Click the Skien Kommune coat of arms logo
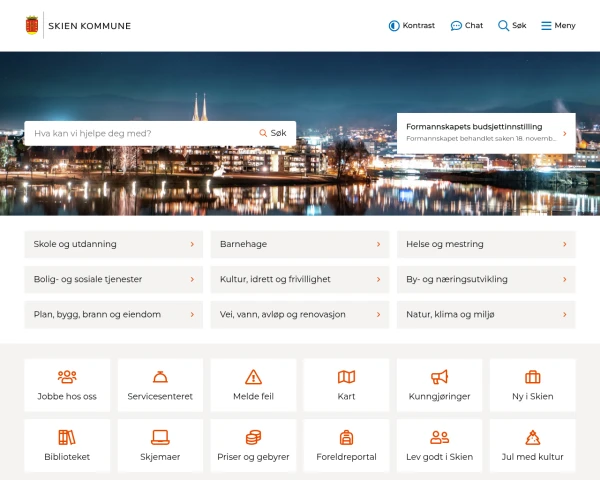Screen dimensions: 600x480 (32, 25)
